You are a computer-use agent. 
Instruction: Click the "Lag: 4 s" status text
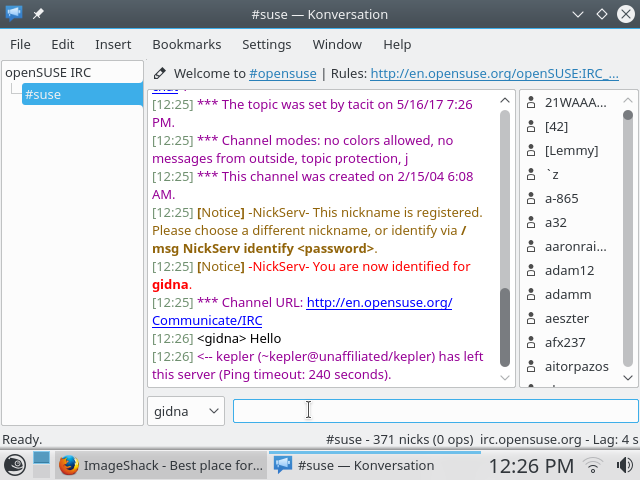(615, 440)
